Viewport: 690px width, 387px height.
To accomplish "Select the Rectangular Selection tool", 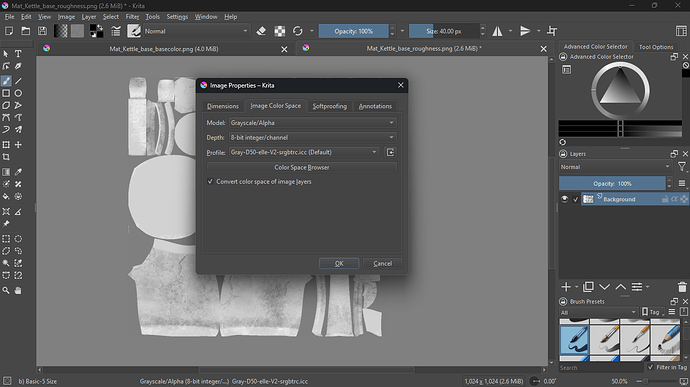I will click(x=6, y=239).
